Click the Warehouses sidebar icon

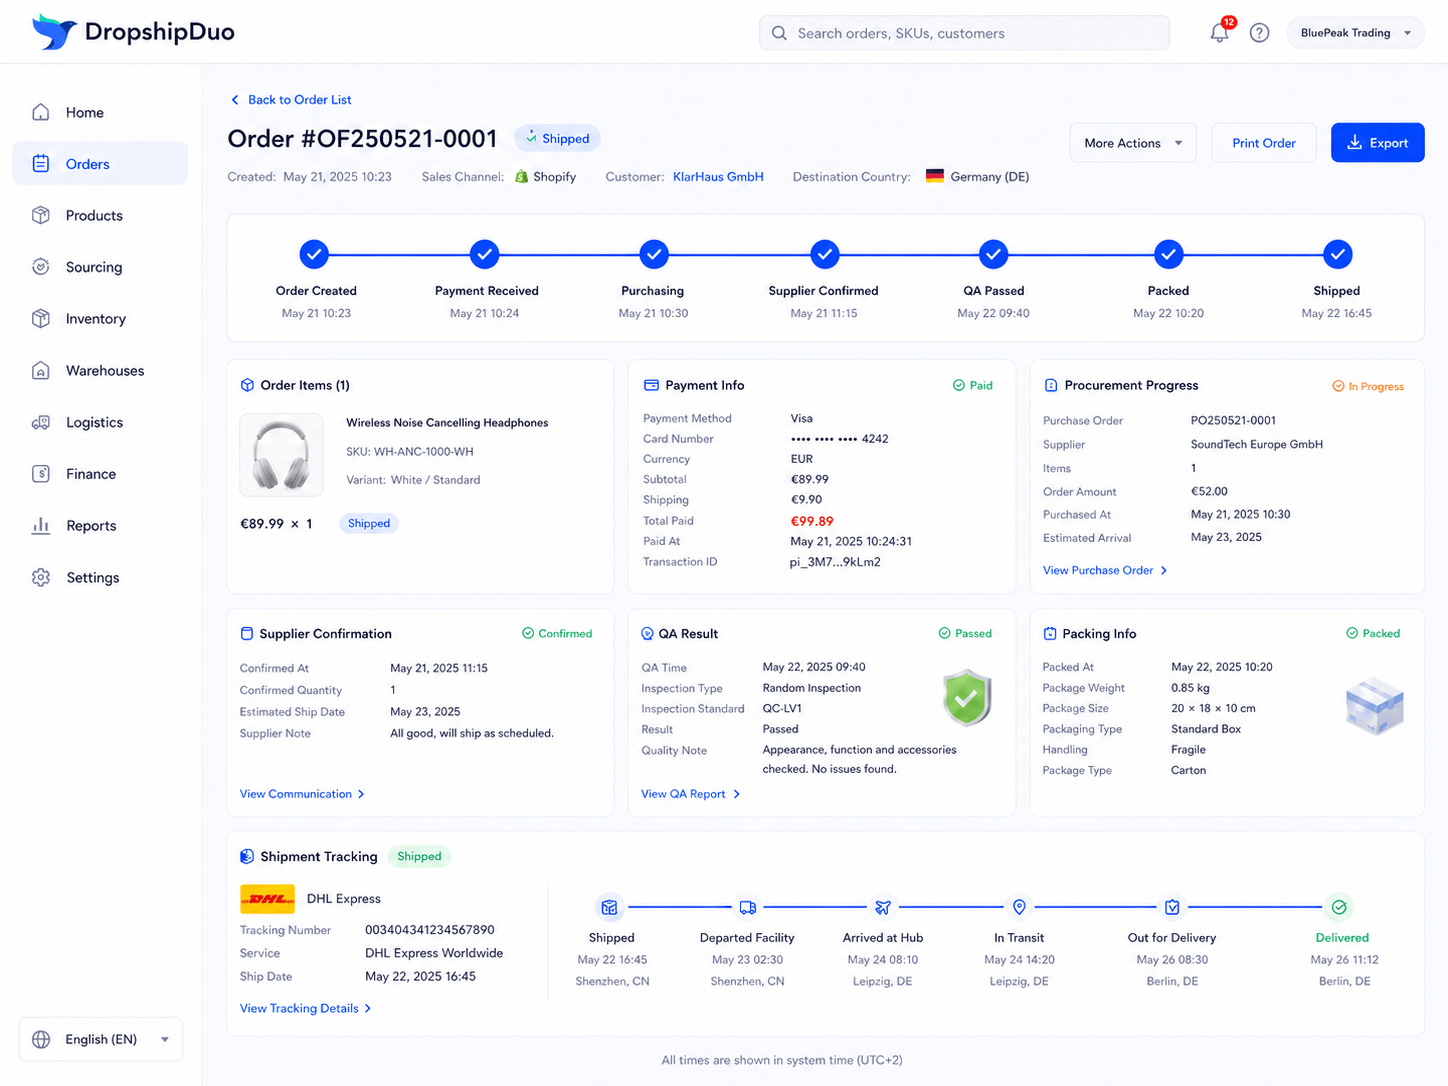(41, 370)
